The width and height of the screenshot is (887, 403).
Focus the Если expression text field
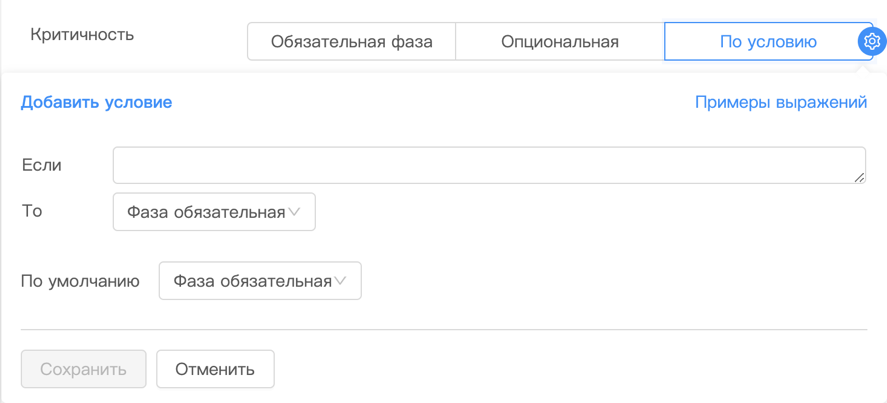point(488,165)
